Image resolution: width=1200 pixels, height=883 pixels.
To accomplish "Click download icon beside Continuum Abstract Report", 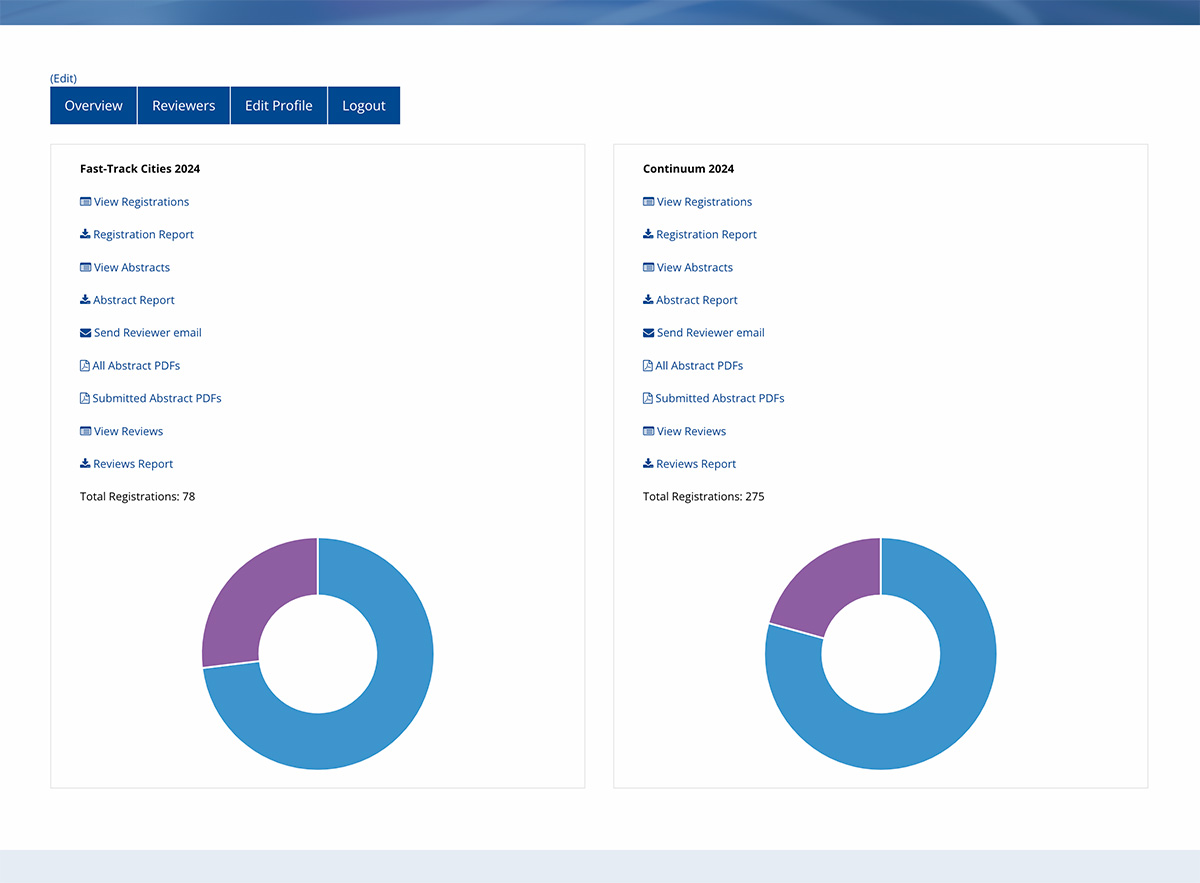I will [648, 300].
